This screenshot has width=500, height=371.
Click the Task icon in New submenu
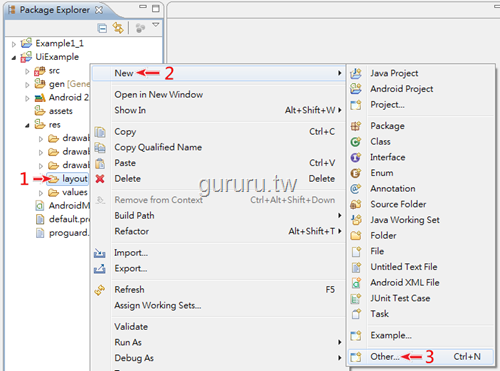point(356,314)
